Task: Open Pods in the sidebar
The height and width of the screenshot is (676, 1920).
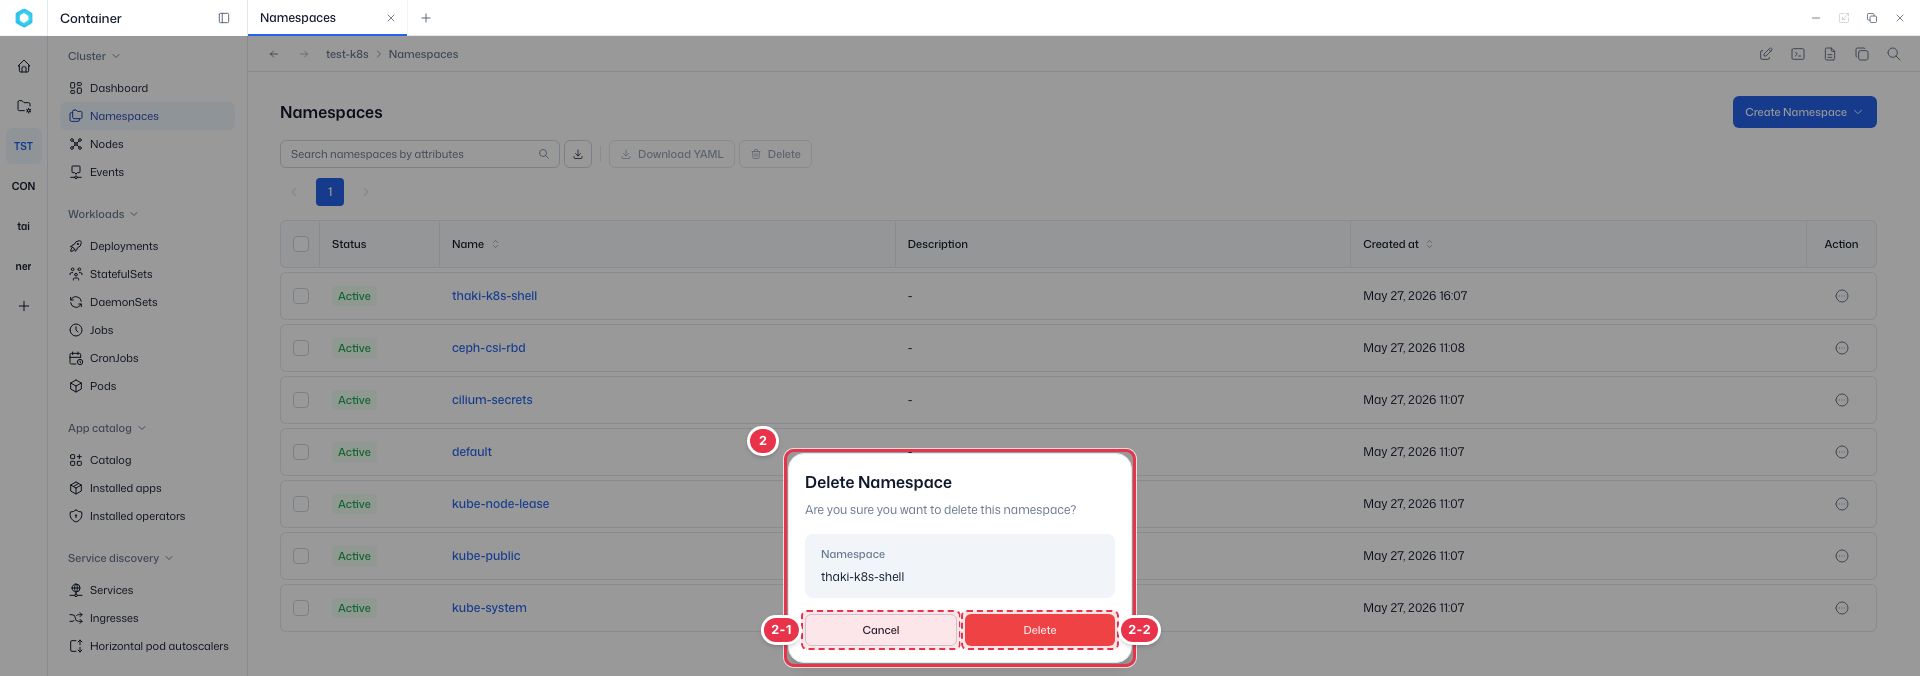Action: click(x=147, y=386)
